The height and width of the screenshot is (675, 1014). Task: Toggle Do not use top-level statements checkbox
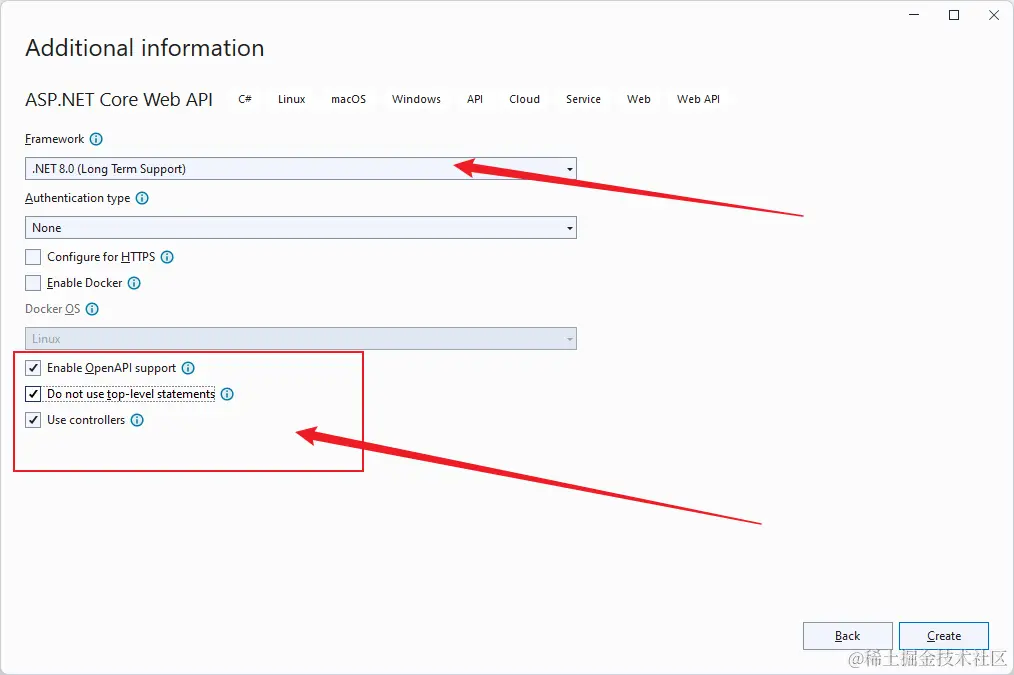[33, 394]
